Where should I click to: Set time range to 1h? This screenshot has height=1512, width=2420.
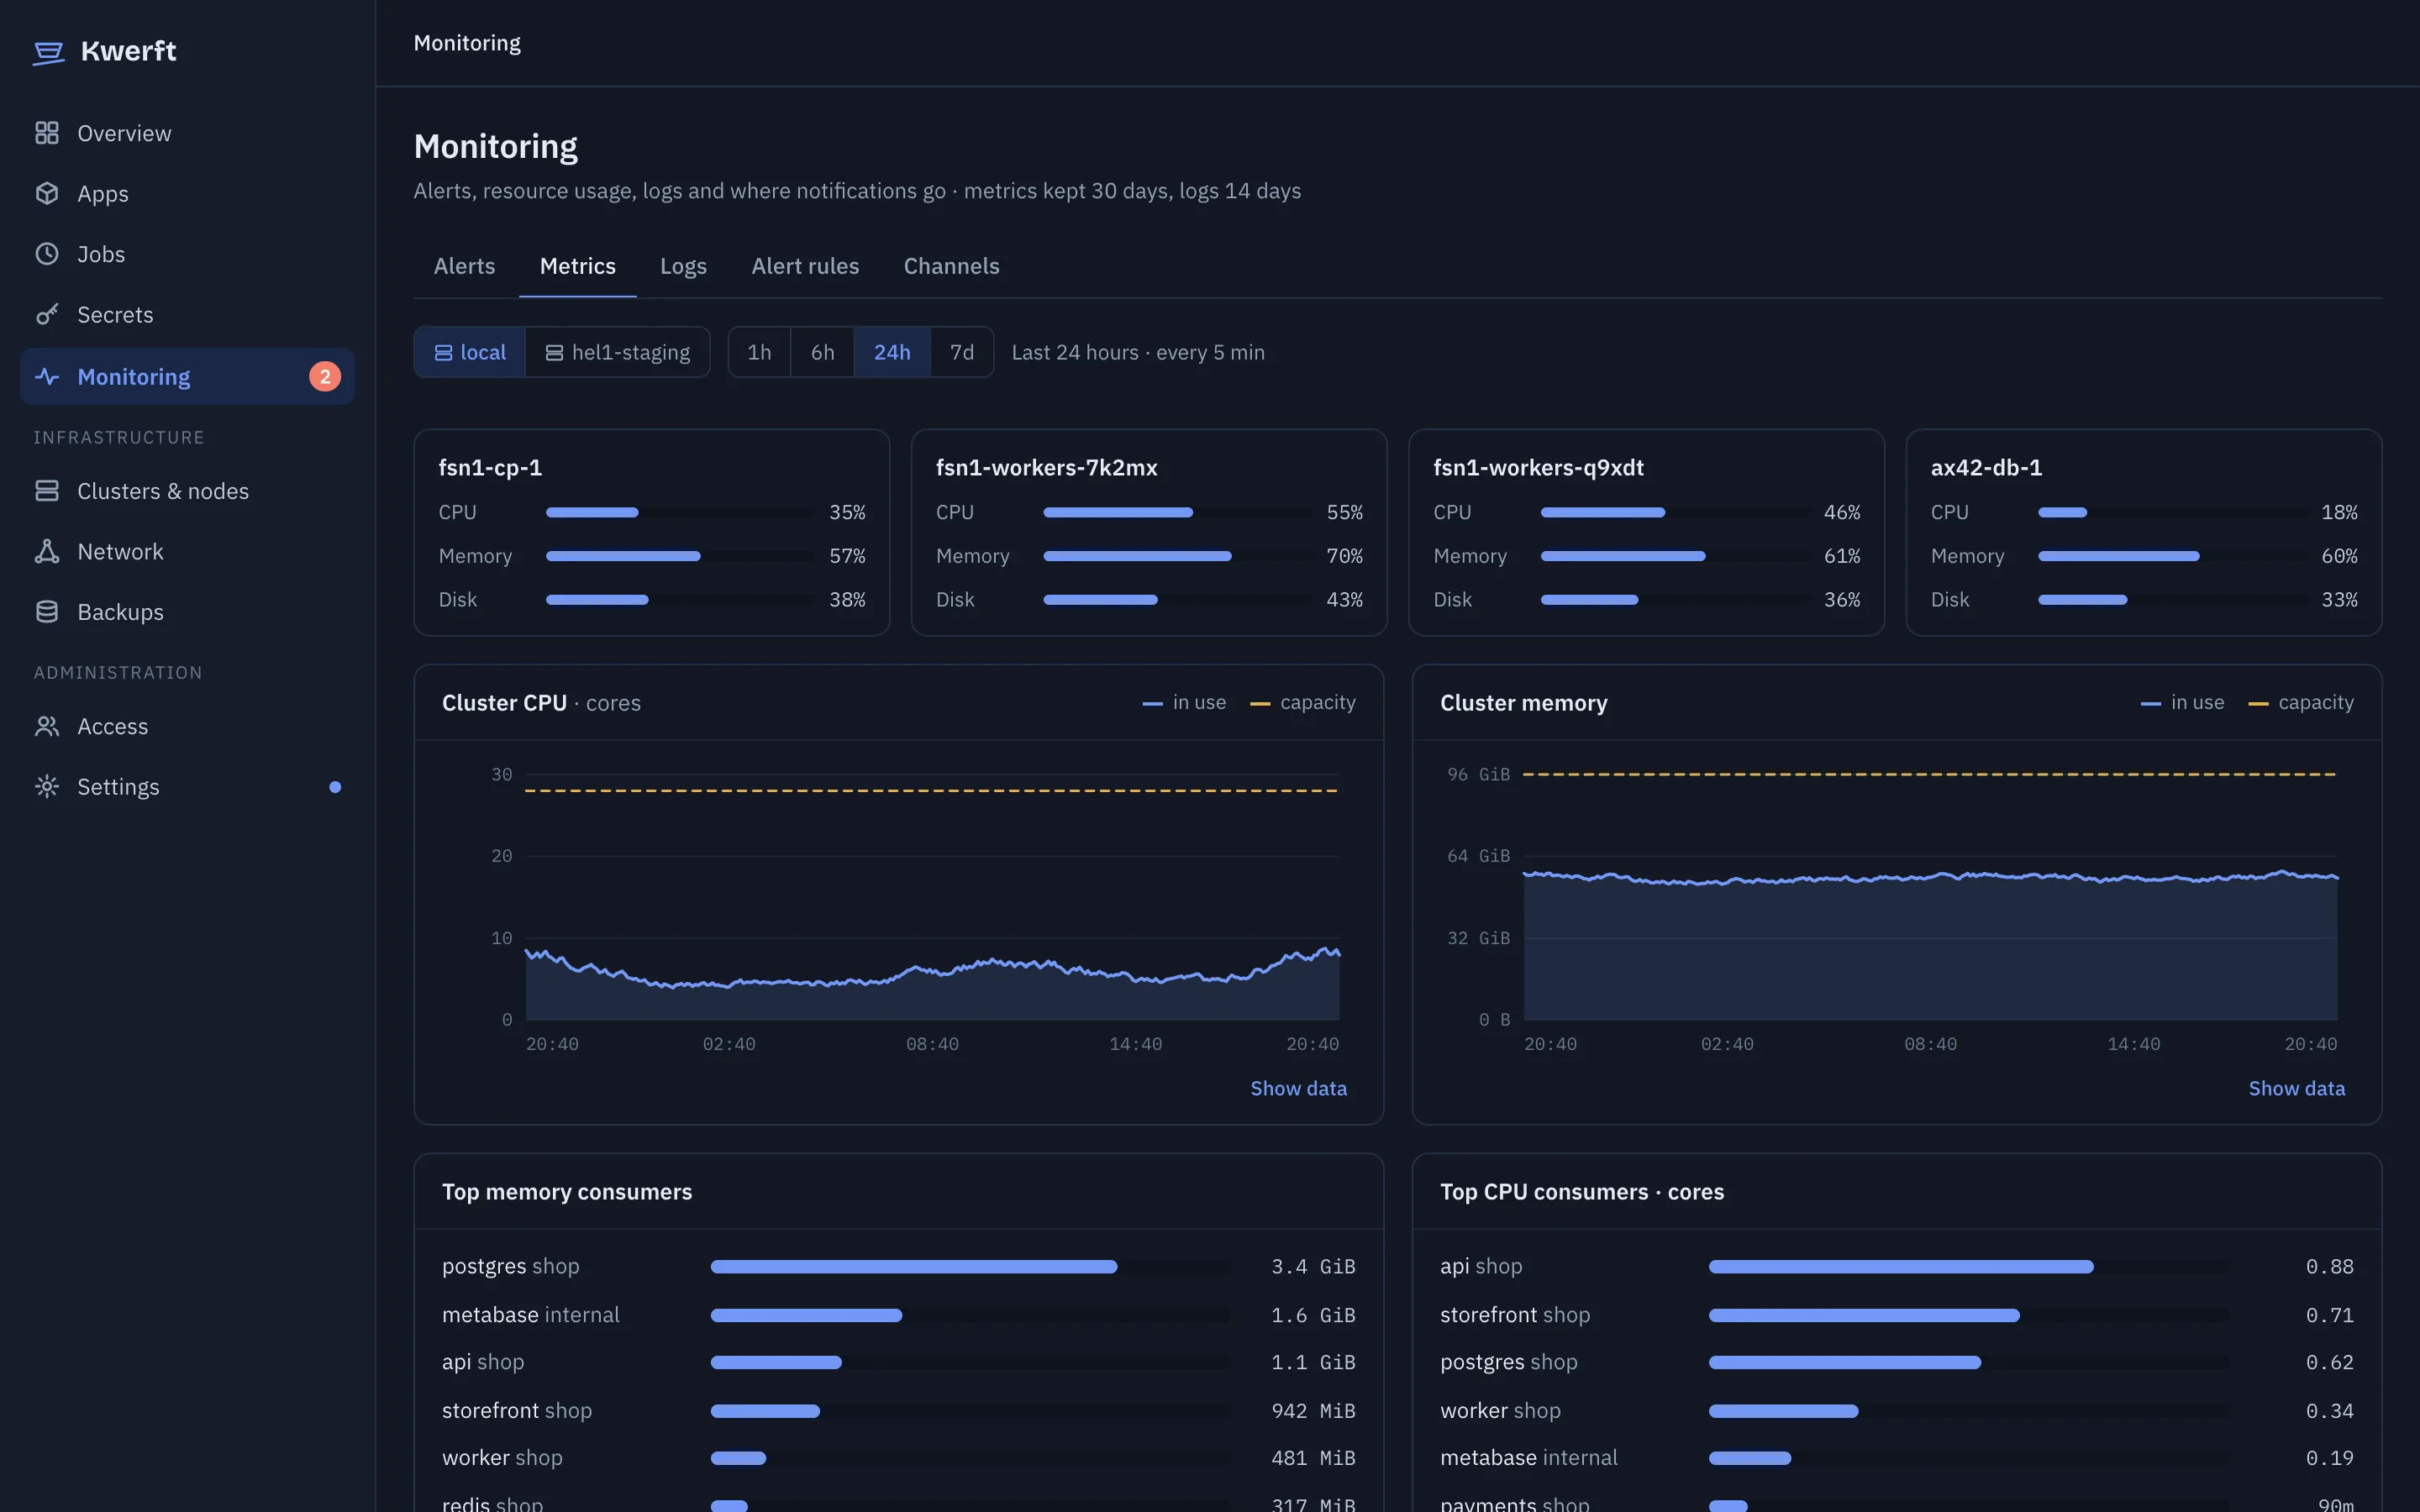pos(759,352)
